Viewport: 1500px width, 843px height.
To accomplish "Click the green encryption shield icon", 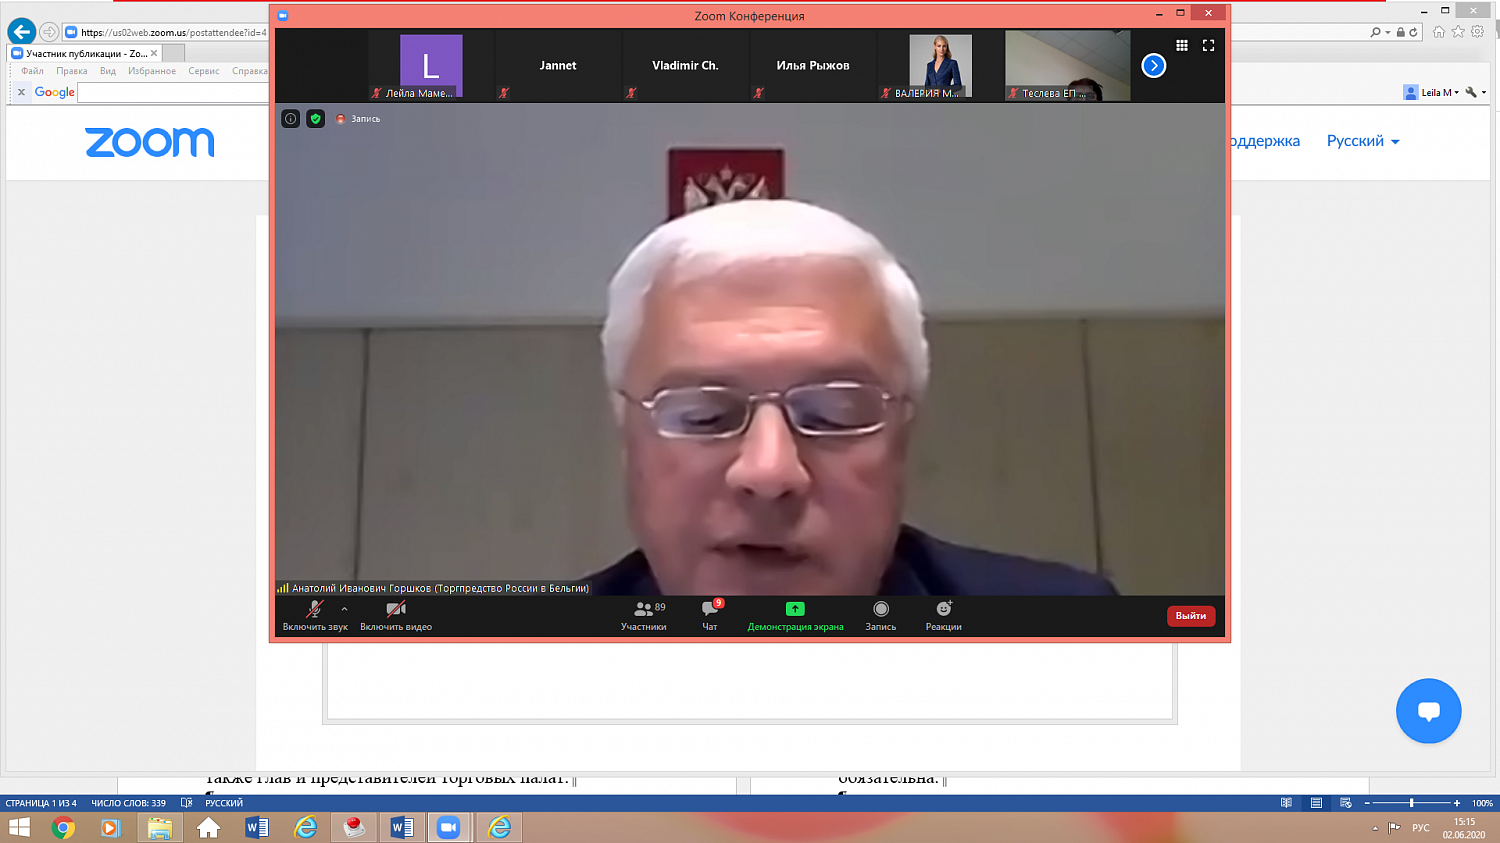I will tap(316, 119).
